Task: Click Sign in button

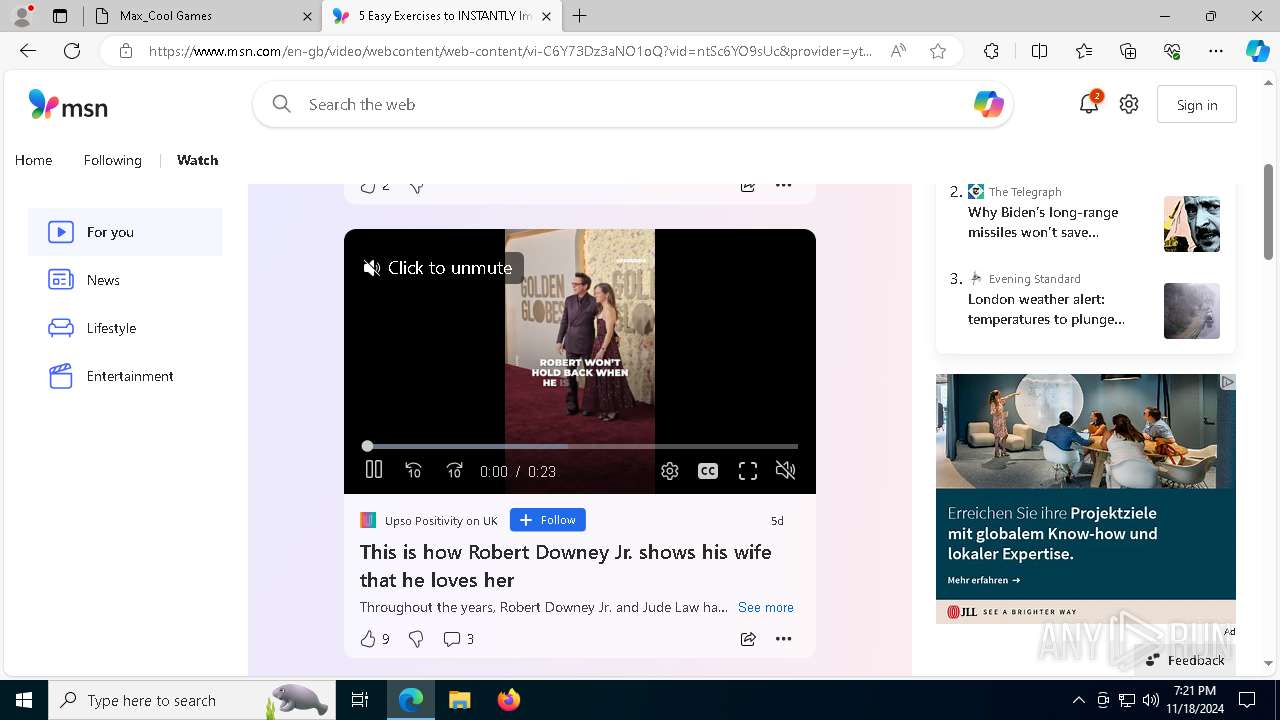Action: click(1197, 105)
